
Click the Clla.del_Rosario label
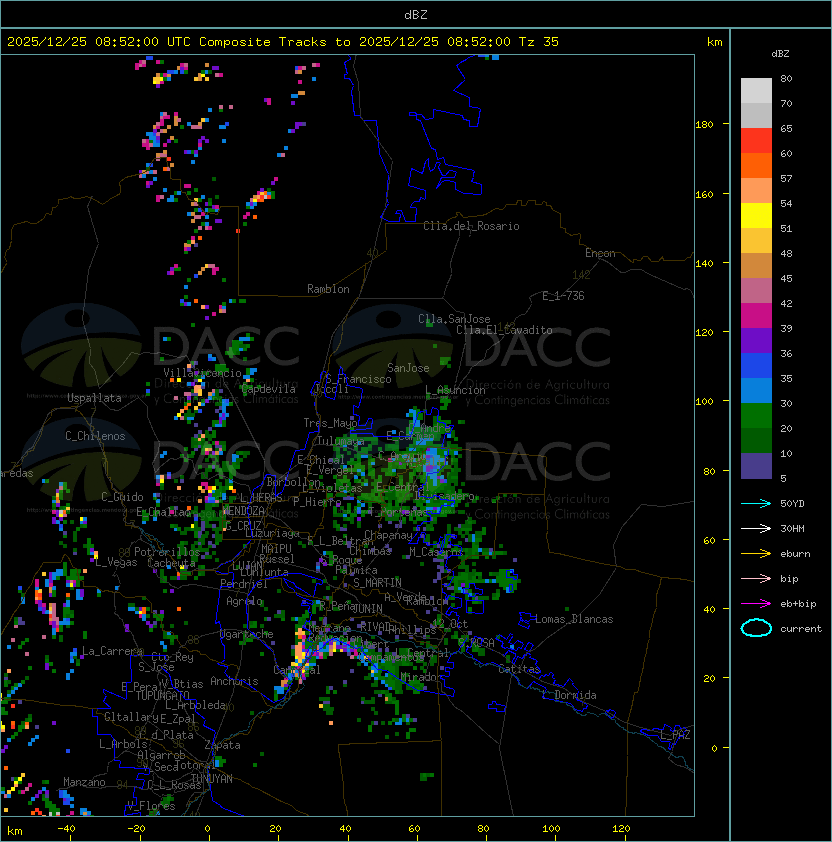pyautogui.click(x=471, y=226)
